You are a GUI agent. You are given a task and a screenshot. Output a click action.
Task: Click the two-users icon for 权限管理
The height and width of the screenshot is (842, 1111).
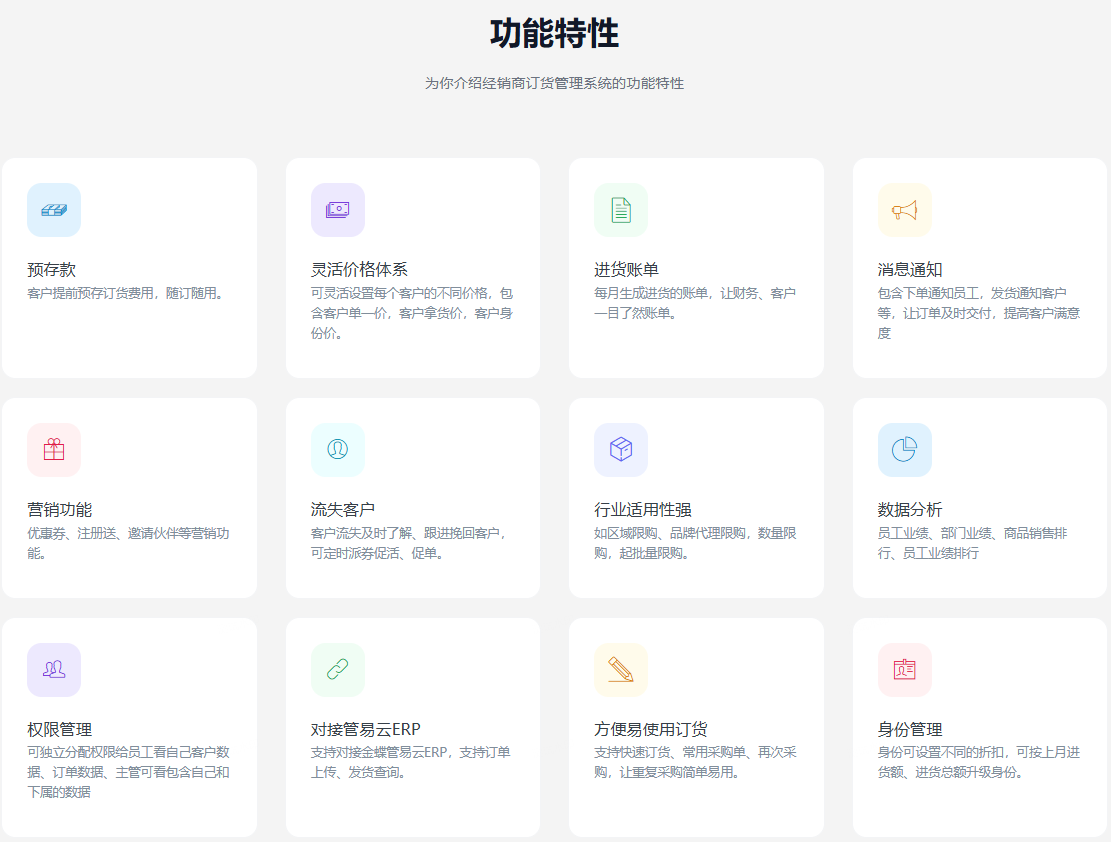pos(54,670)
